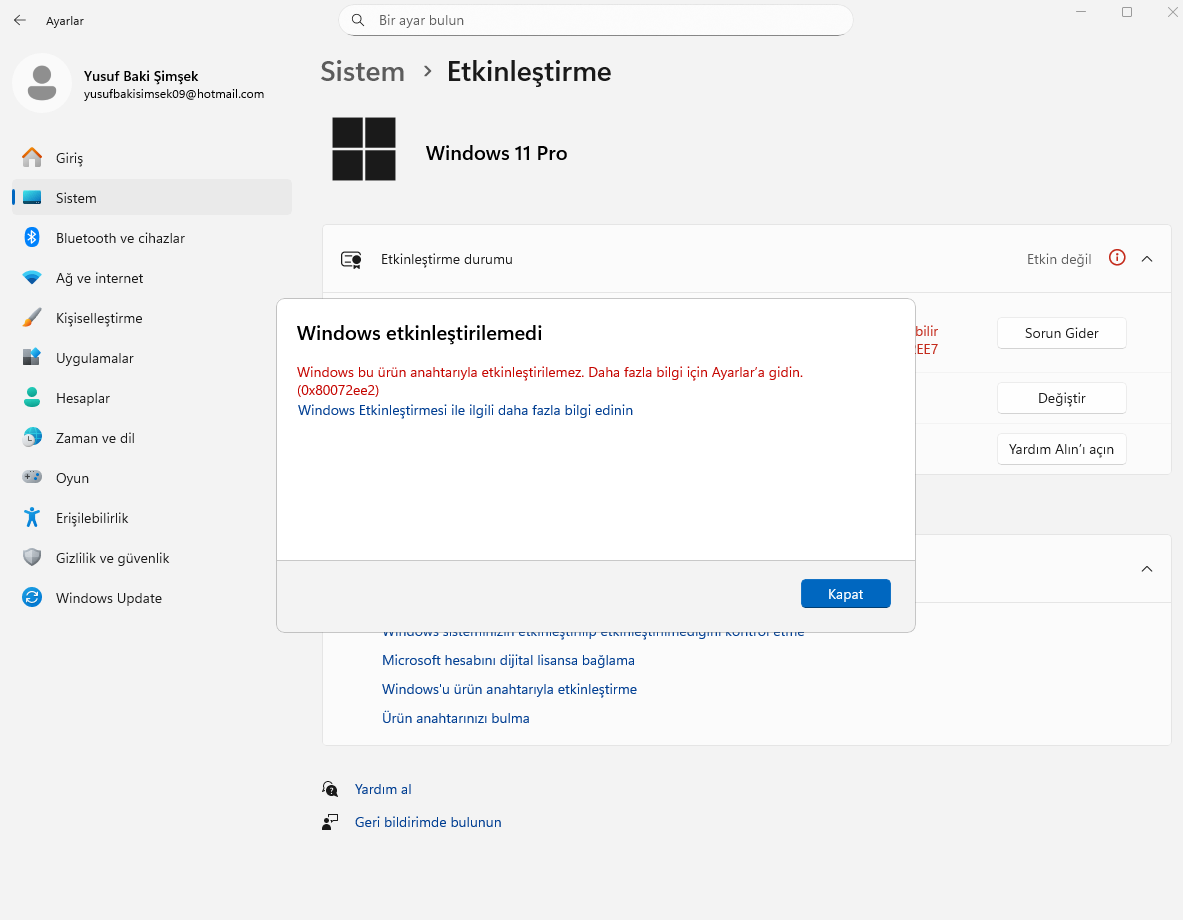1183x920 pixels.
Task: Select Sistem in the sidebar
Action: [x=152, y=198]
